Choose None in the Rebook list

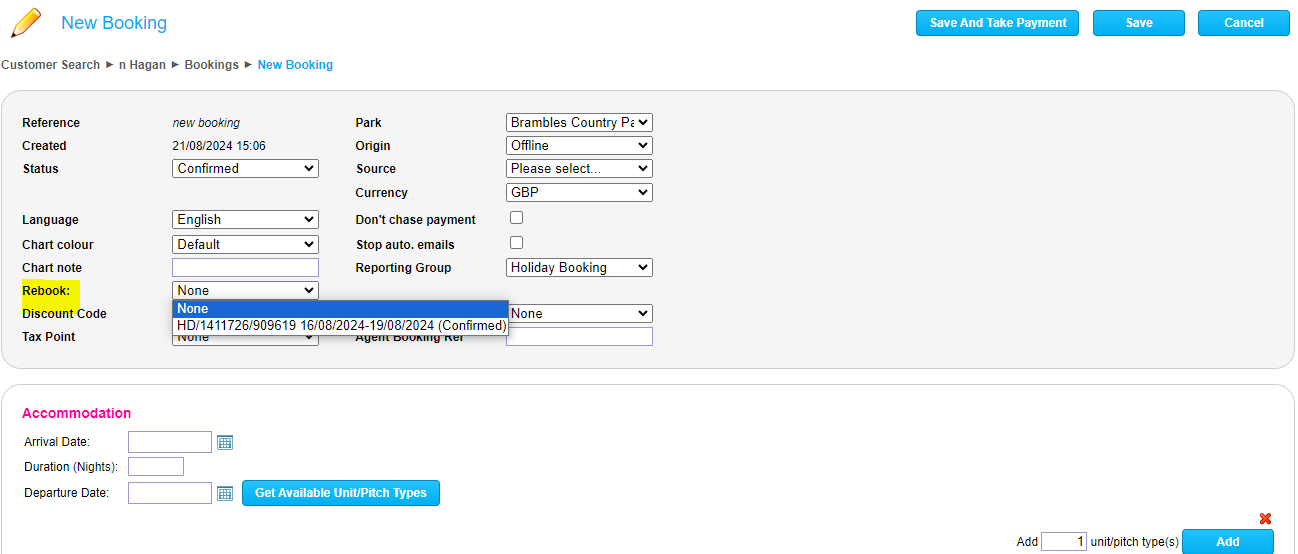pyautogui.click(x=341, y=309)
